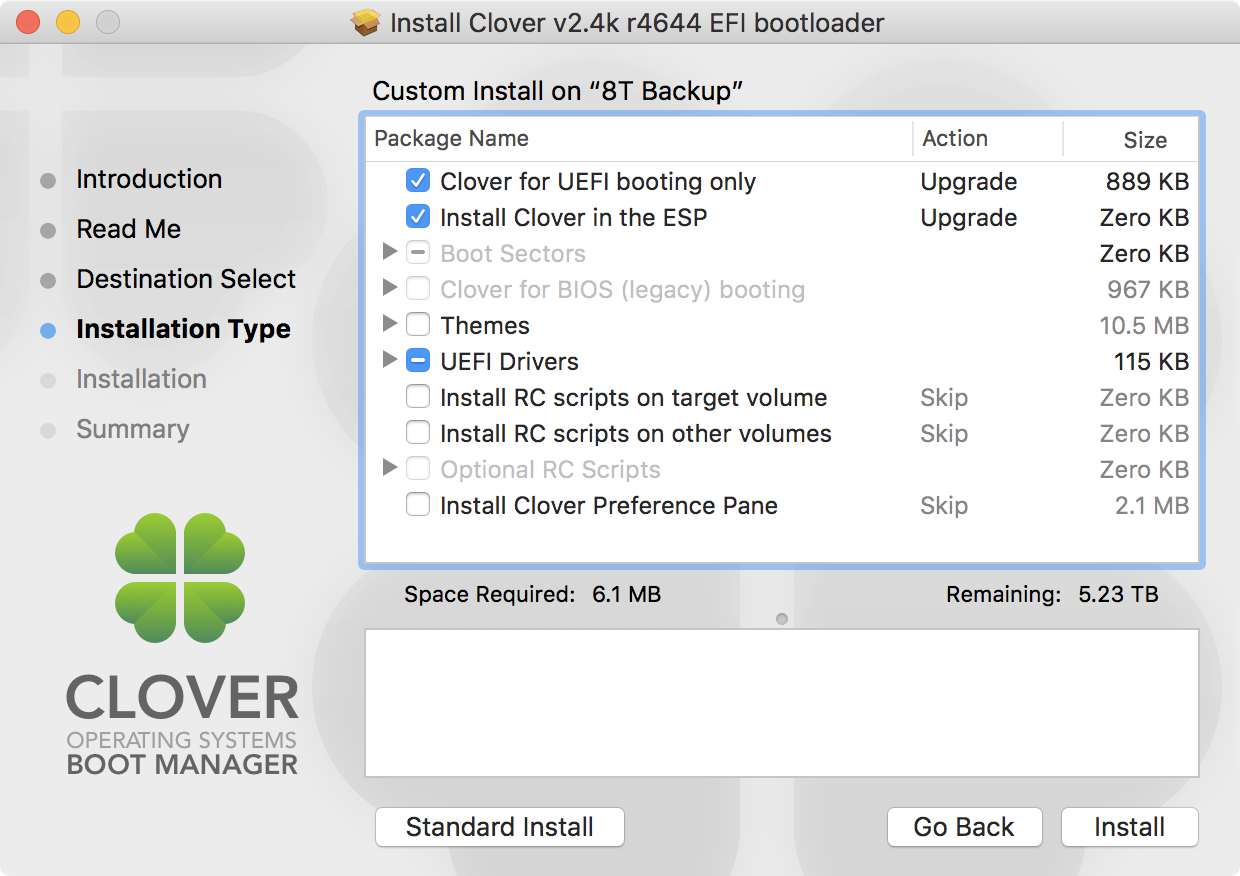The width and height of the screenshot is (1240, 876).
Task: Expand the Boot Sectors disclosure triangle
Action: [390, 253]
